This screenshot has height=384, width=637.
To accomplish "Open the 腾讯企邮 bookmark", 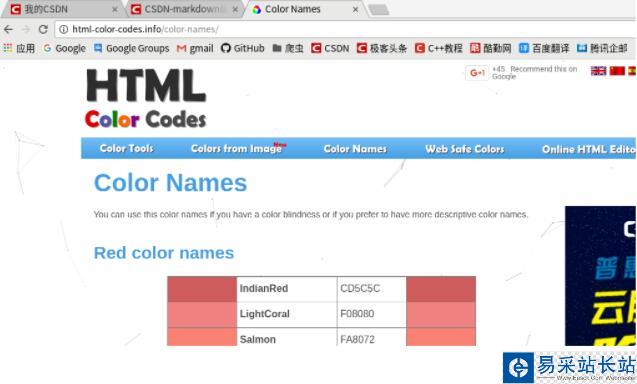I will pyautogui.click(x=602, y=48).
